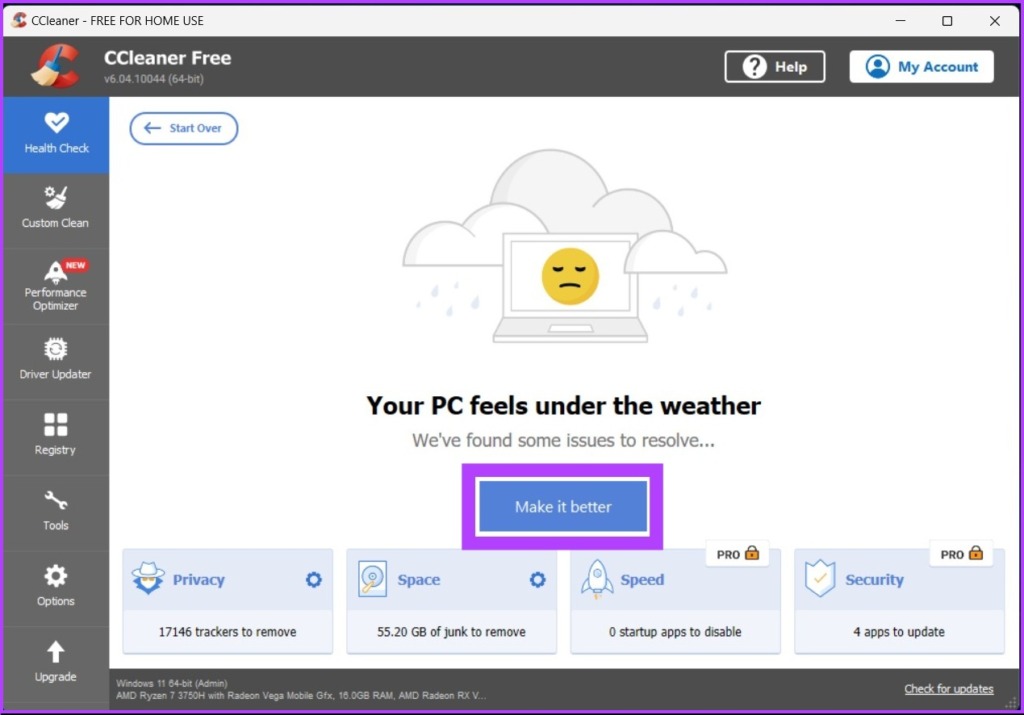1024x715 pixels.
Task: Click the Security shield icon
Action: click(x=820, y=578)
